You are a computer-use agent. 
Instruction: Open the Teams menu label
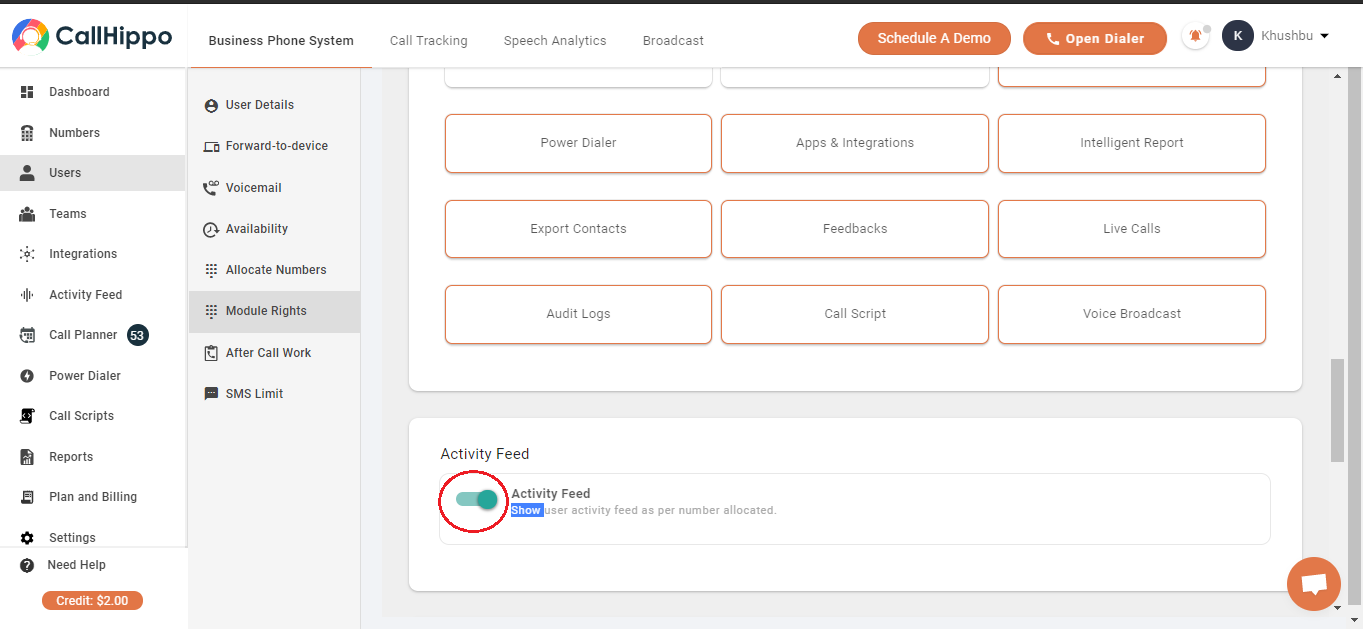(68, 214)
